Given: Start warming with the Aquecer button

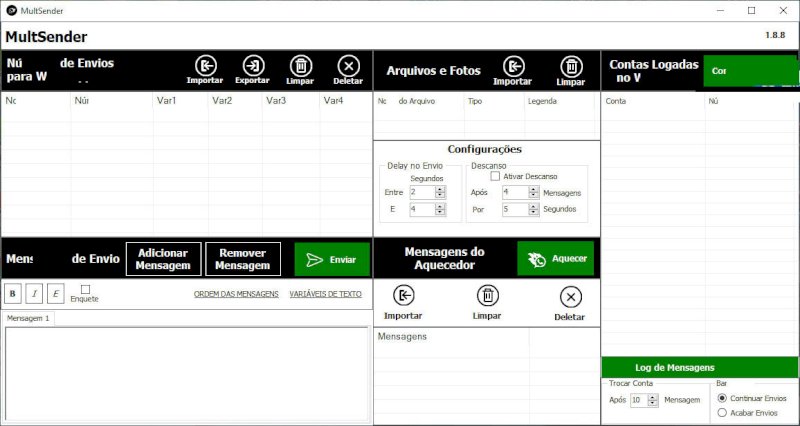Looking at the screenshot, I should 556,258.
